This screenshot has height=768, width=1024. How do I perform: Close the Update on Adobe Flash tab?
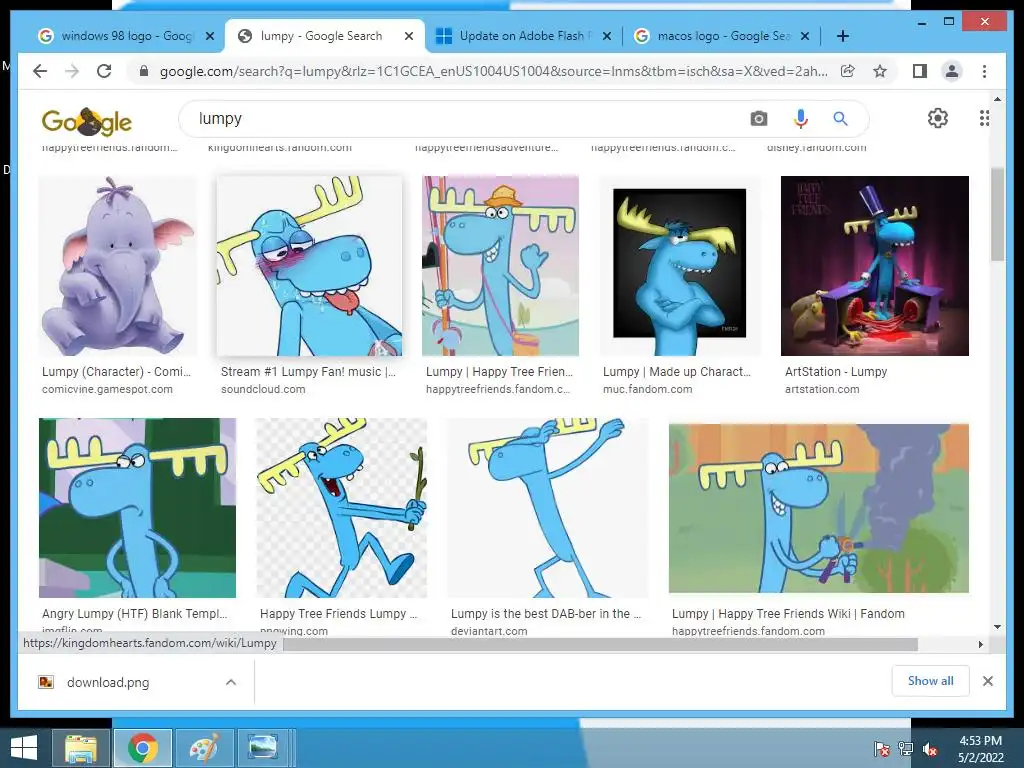coord(607,36)
